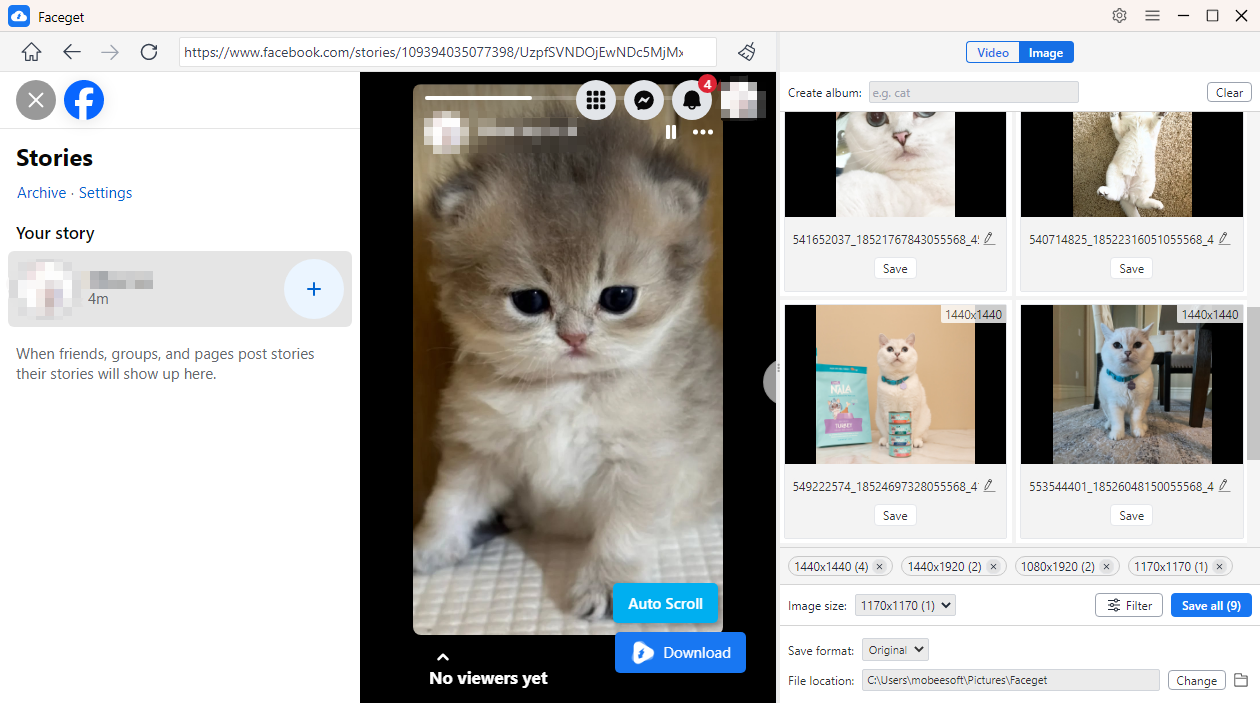Open the Facebook apps grid menu

596,100
